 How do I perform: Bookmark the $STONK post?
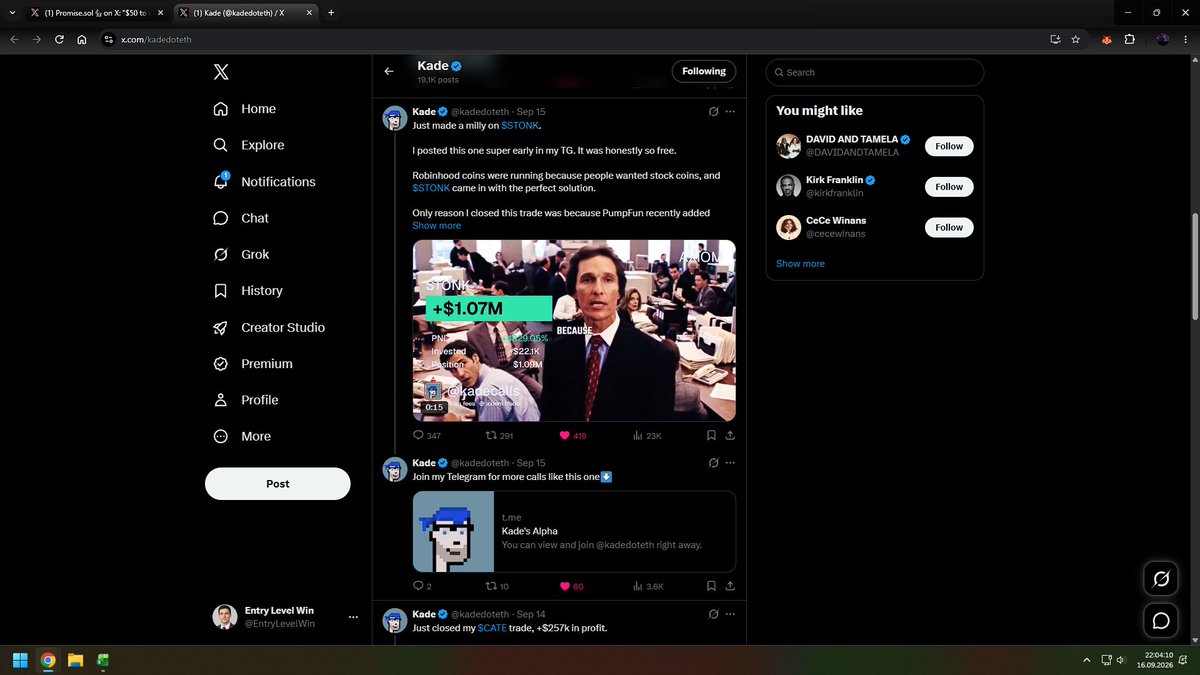pos(711,436)
